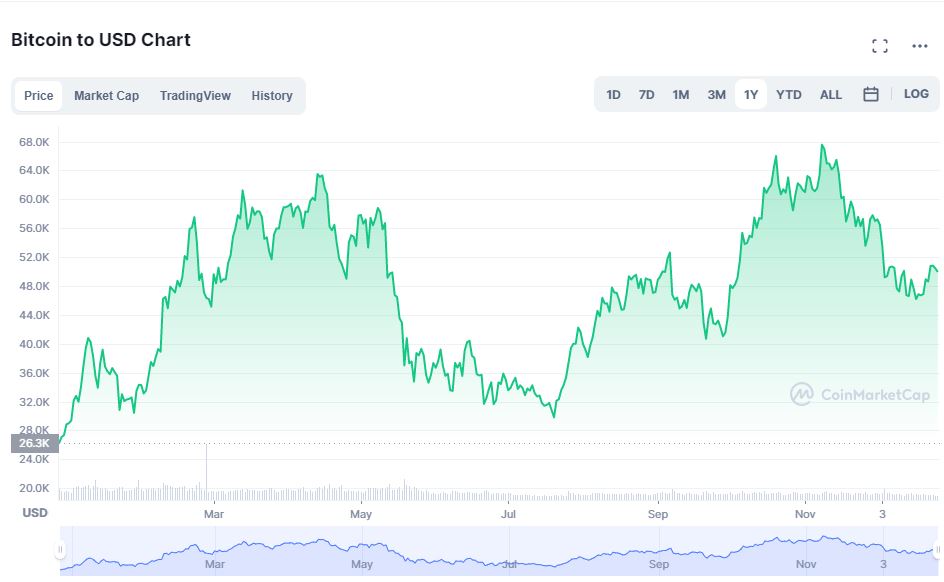Toggle LOG scale on the chart
Image resolution: width=944 pixels, height=582 pixels.
(x=916, y=94)
